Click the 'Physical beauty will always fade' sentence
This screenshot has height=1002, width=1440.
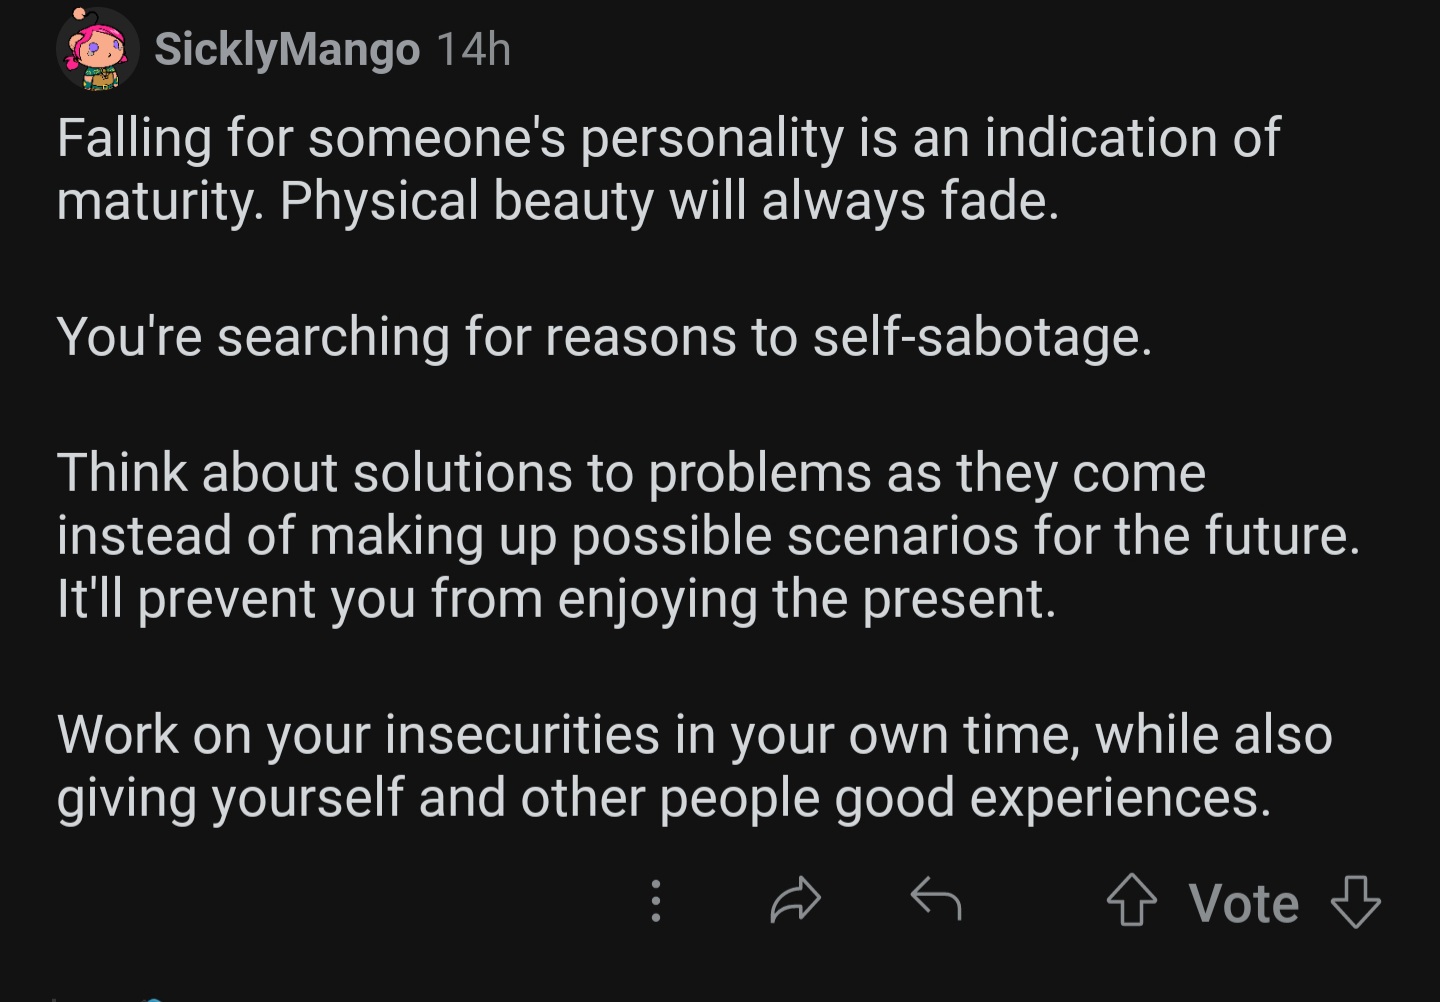tap(669, 200)
